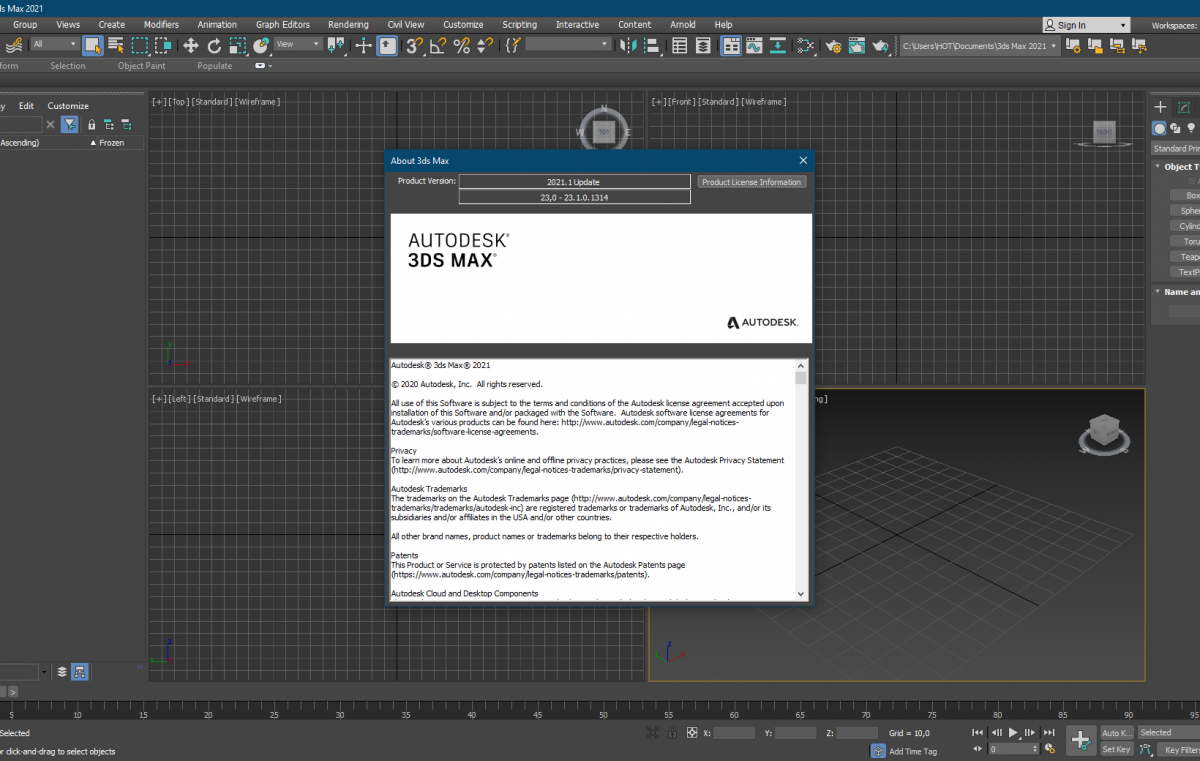The image size is (1200, 761).
Task: Toggle Angle Snap
Action: [x=438, y=45]
